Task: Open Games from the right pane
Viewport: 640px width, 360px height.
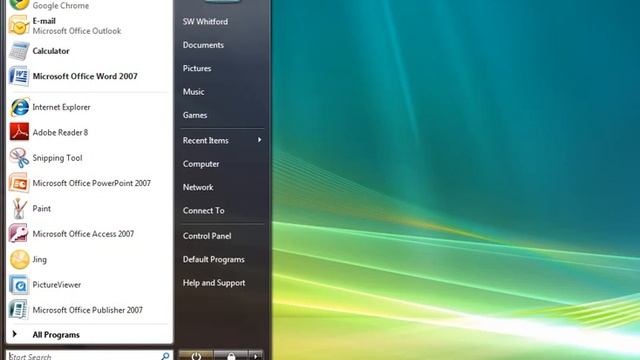Action: coord(195,115)
